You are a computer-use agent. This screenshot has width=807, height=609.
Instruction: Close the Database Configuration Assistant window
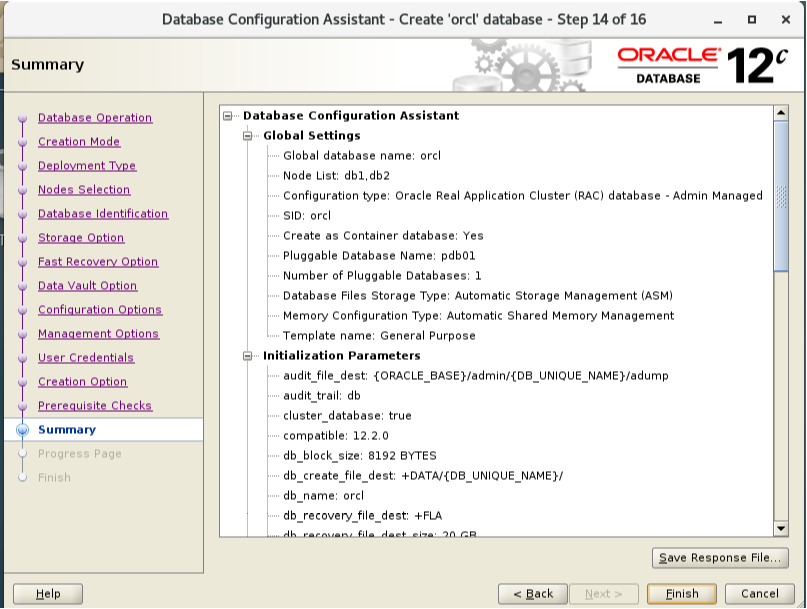785,20
